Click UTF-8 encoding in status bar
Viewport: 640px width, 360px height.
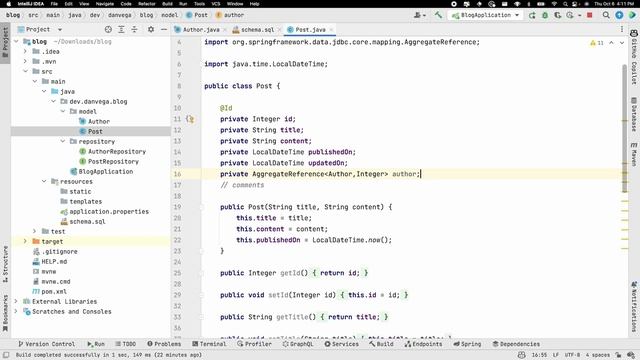click(572, 355)
